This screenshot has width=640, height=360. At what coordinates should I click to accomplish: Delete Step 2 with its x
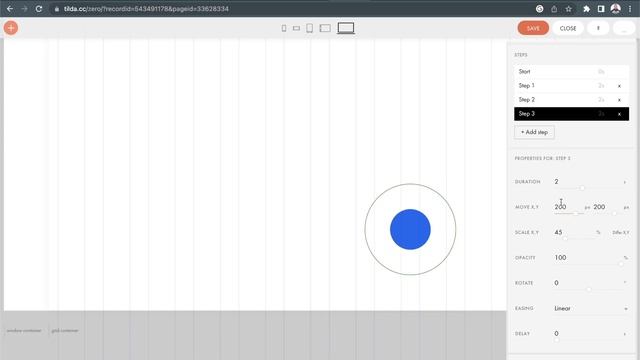pyautogui.click(x=619, y=100)
